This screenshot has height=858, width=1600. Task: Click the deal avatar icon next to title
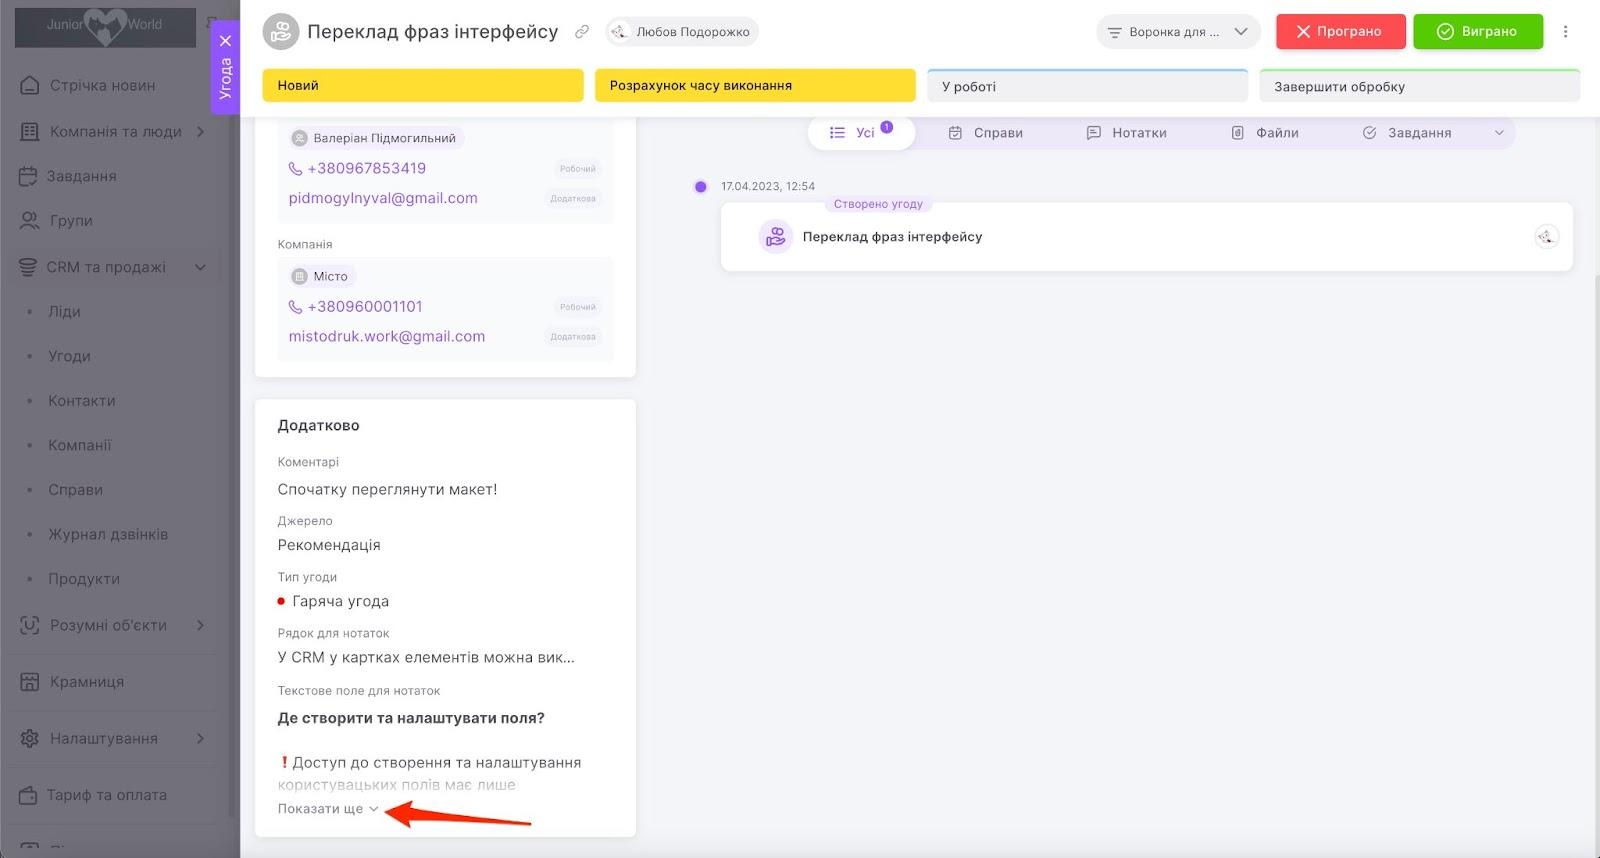click(281, 32)
